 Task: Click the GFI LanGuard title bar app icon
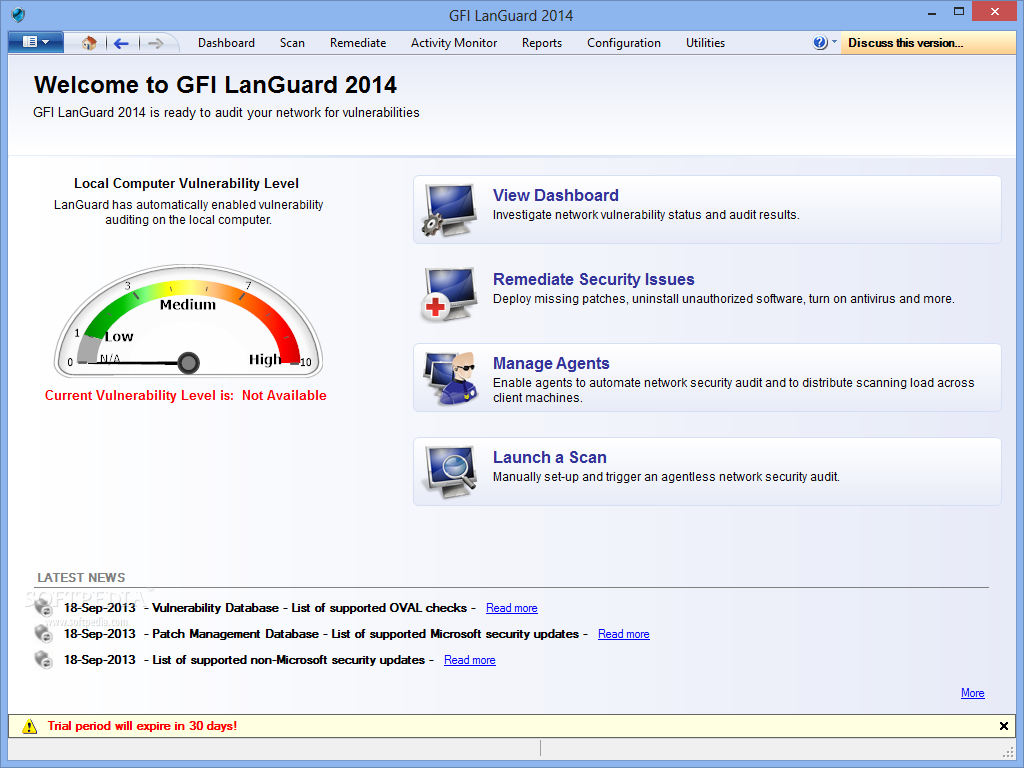(18, 14)
